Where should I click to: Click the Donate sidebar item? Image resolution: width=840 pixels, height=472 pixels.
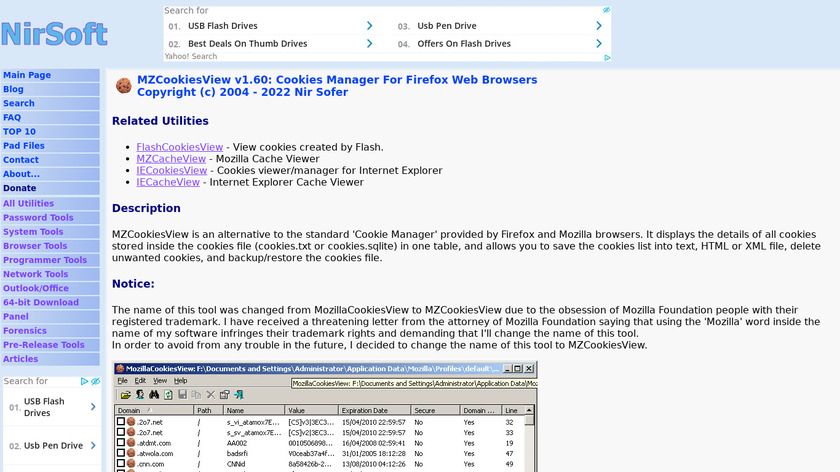(x=50, y=188)
